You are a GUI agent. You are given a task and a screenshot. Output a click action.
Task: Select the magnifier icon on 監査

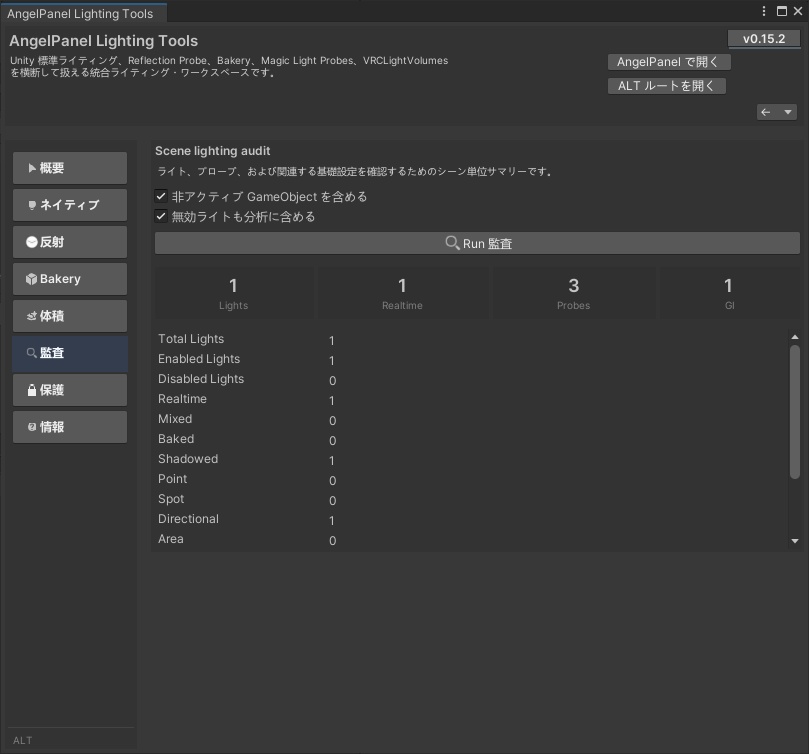(32, 352)
